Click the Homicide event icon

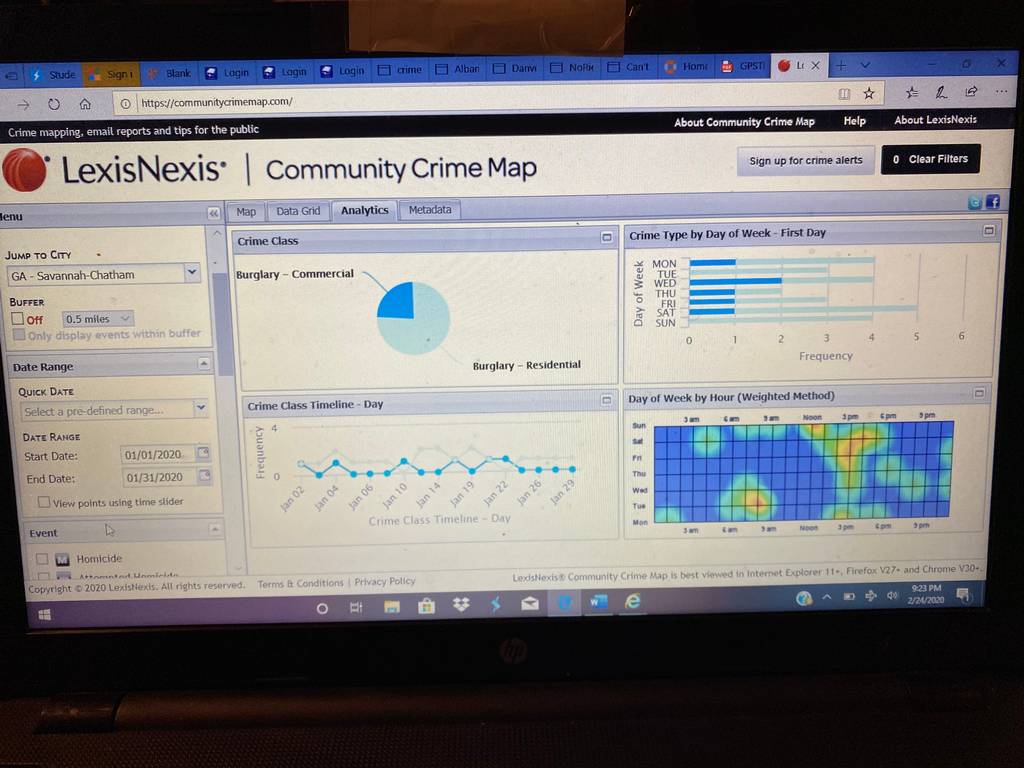62,560
